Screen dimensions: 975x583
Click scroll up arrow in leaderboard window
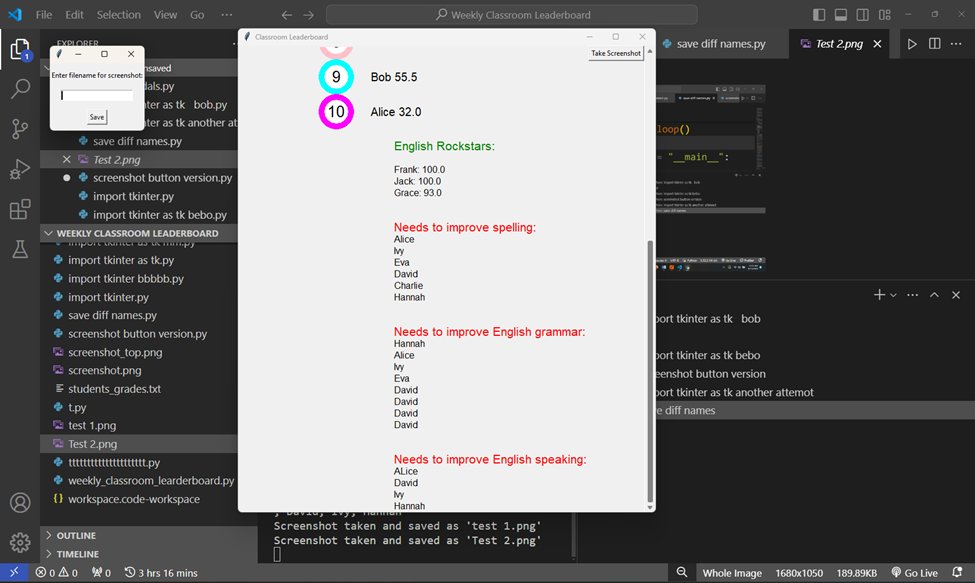click(x=650, y=52)
